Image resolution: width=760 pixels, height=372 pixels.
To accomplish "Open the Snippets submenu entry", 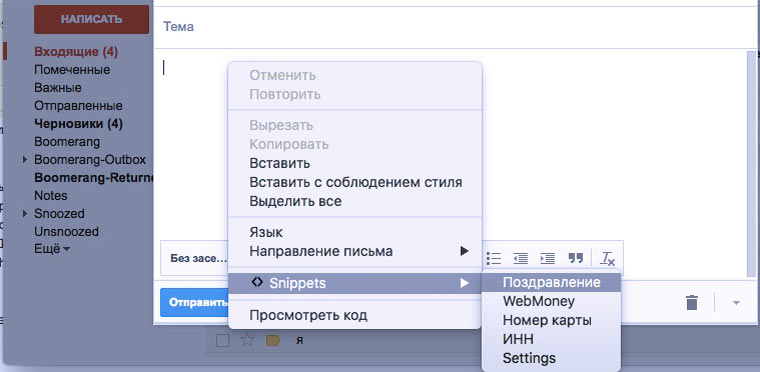I will pos(355,283).
